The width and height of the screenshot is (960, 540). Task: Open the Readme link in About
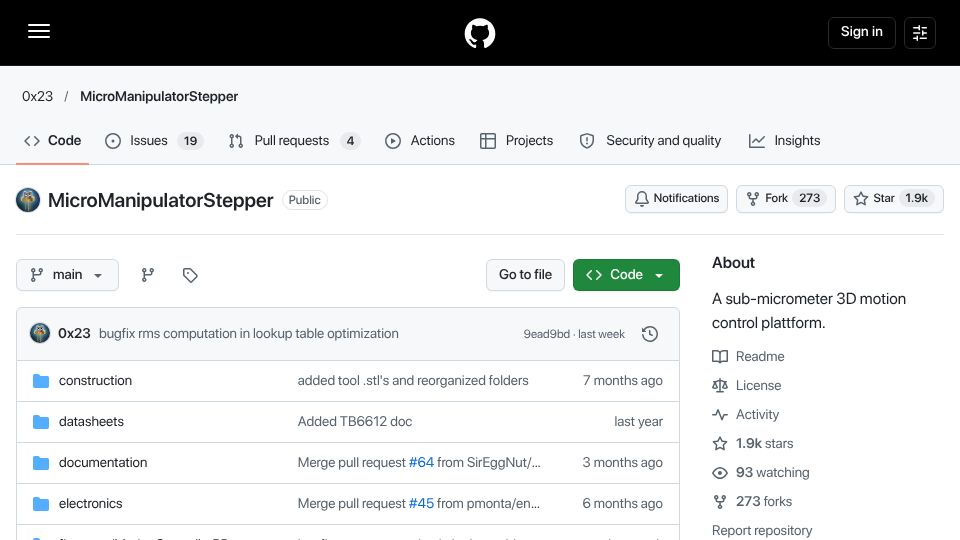pyautogui.click(x=748, y=356)
